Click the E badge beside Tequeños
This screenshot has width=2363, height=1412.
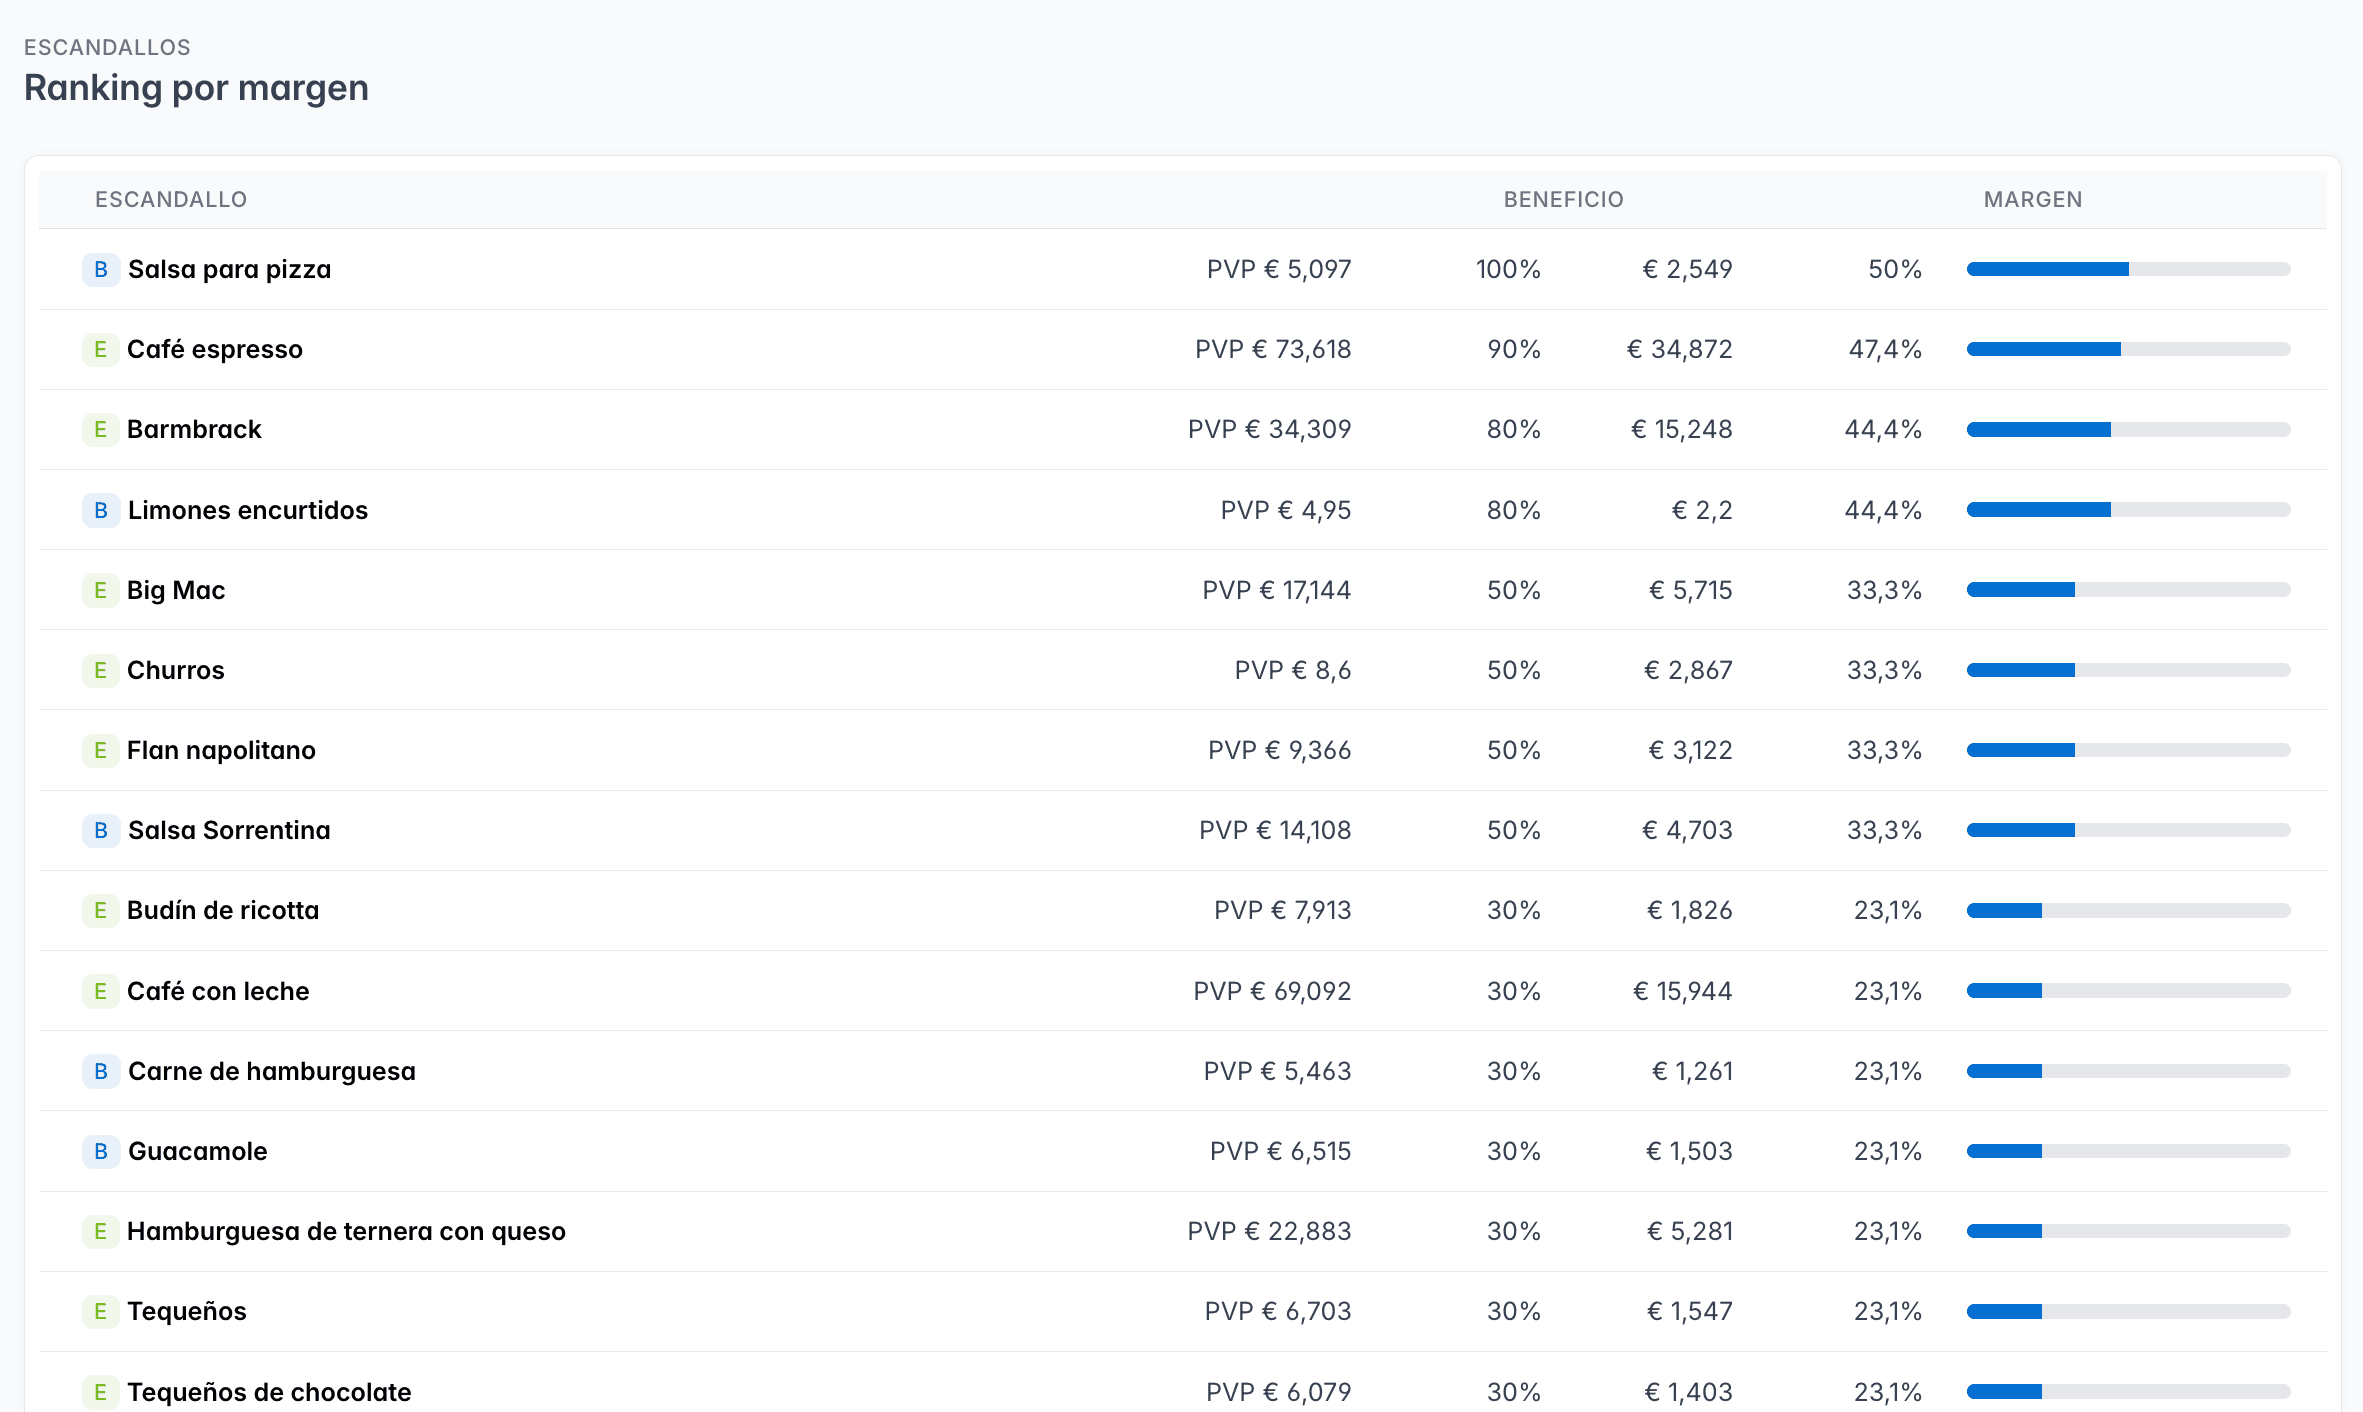[x=100, y=1311]
